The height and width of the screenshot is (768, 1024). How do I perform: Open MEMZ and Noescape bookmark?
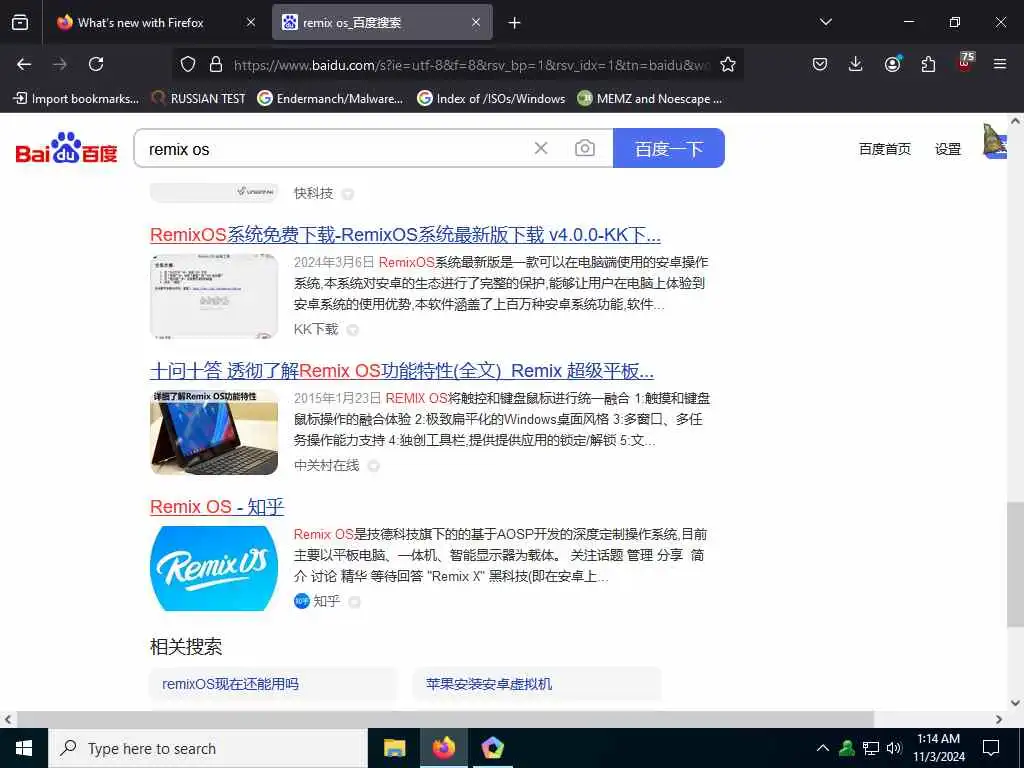650,99
